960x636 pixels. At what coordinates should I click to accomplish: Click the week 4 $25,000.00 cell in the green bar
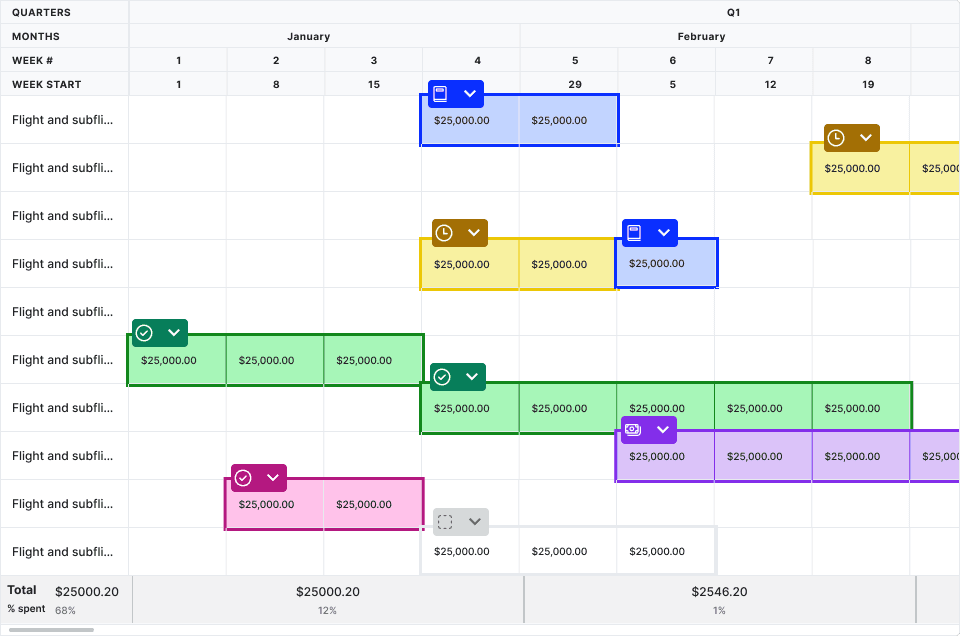point(470,408)
